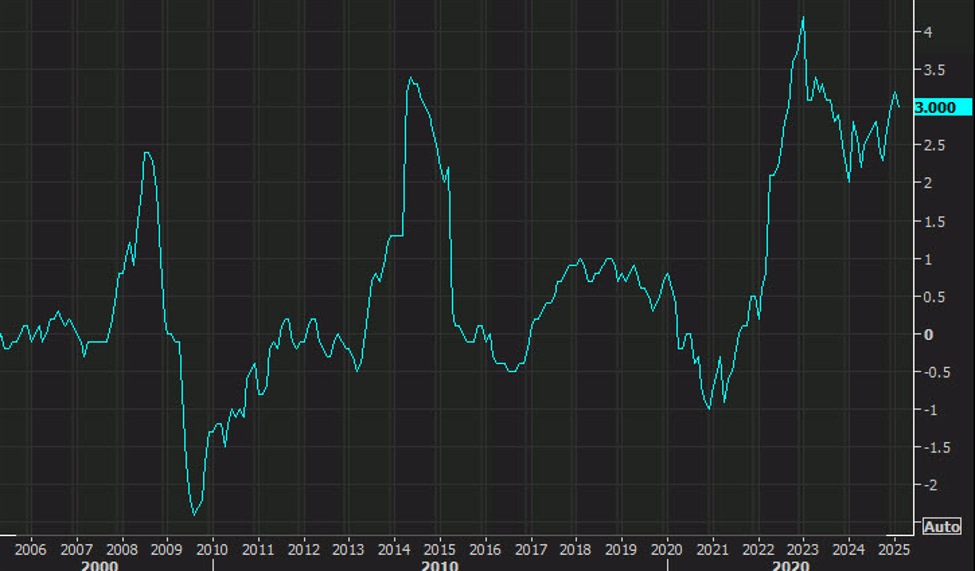
Task: Click the line's dip near 2021
Action: click(x=709, y=408)
